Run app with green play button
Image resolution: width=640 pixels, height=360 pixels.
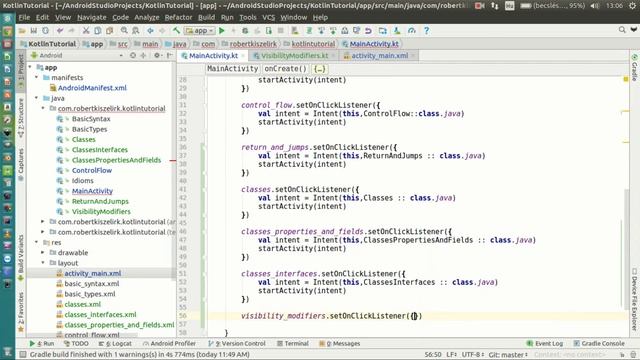tap(222, 31)
